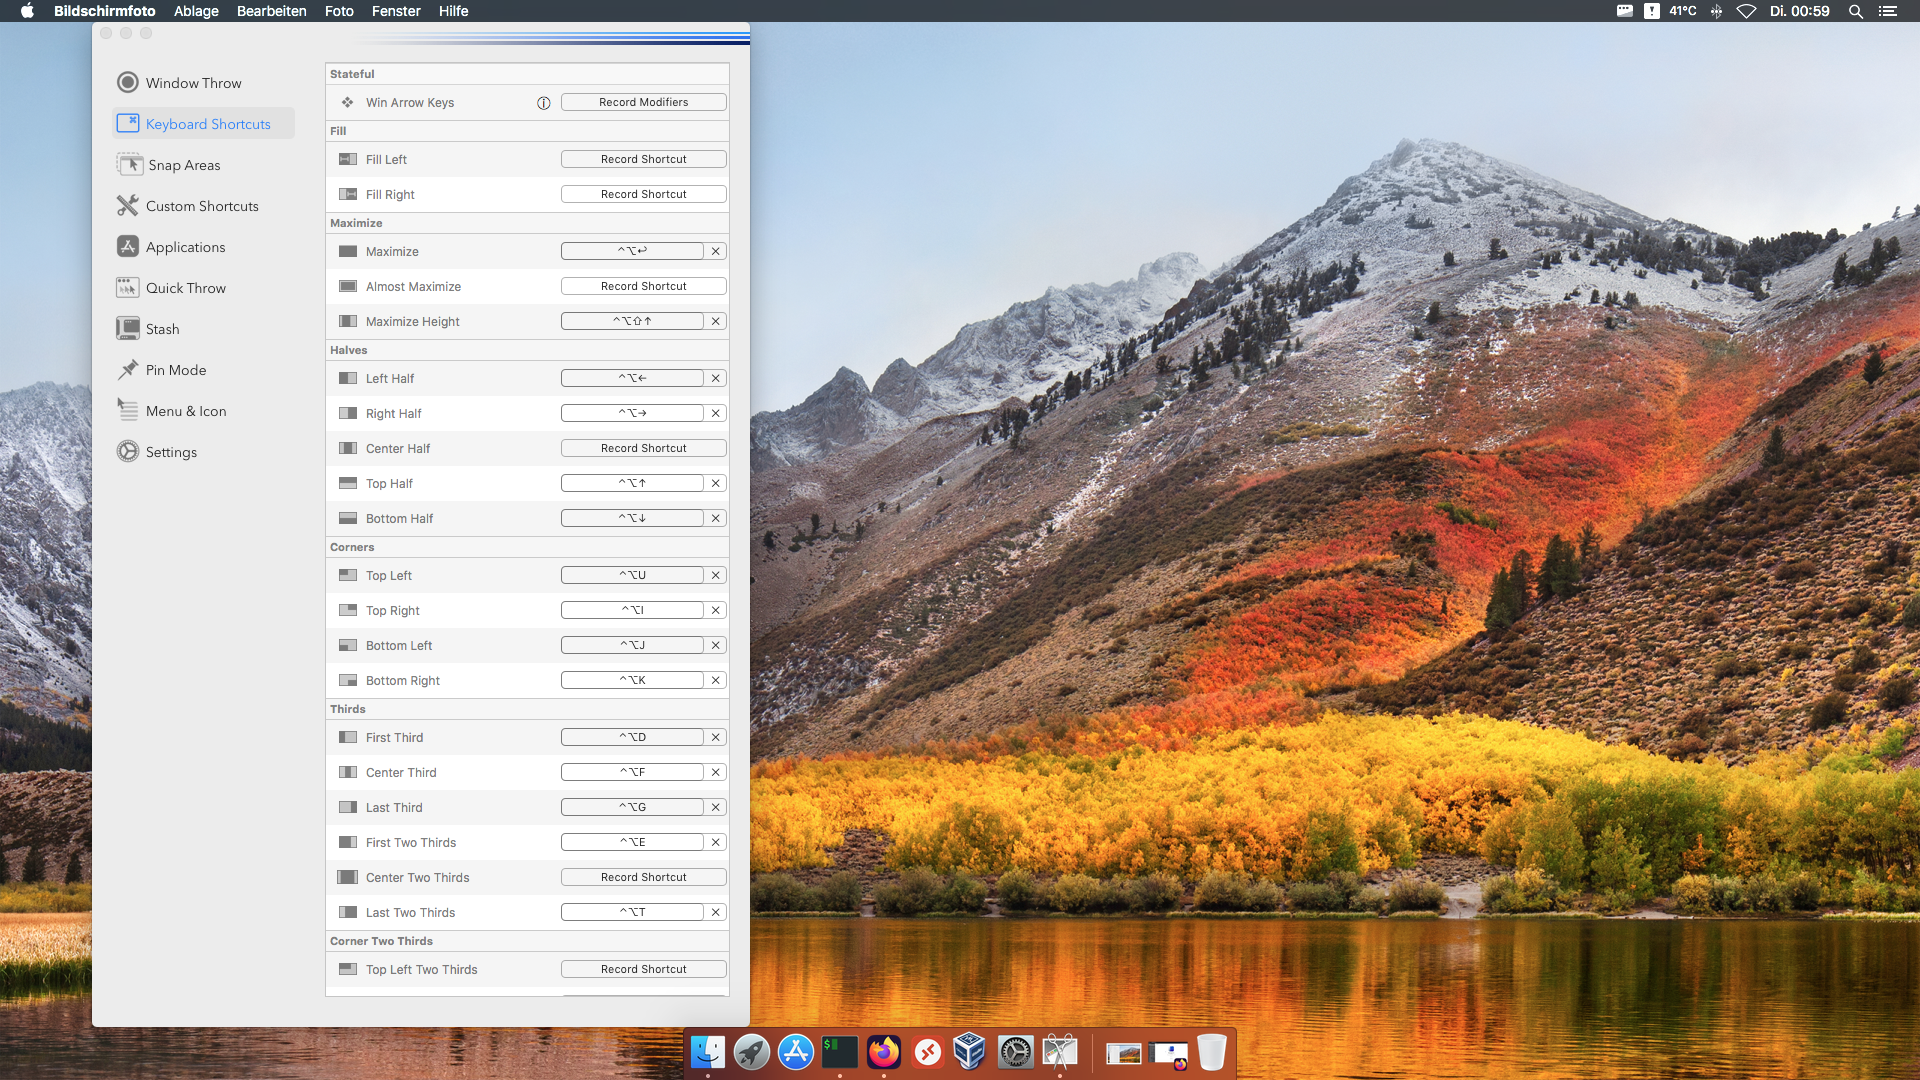Image resolution: width=1920 pixels, height=1080 pixels.
Task: Open Custom Shortcuts pane
Action: point(201,206)
